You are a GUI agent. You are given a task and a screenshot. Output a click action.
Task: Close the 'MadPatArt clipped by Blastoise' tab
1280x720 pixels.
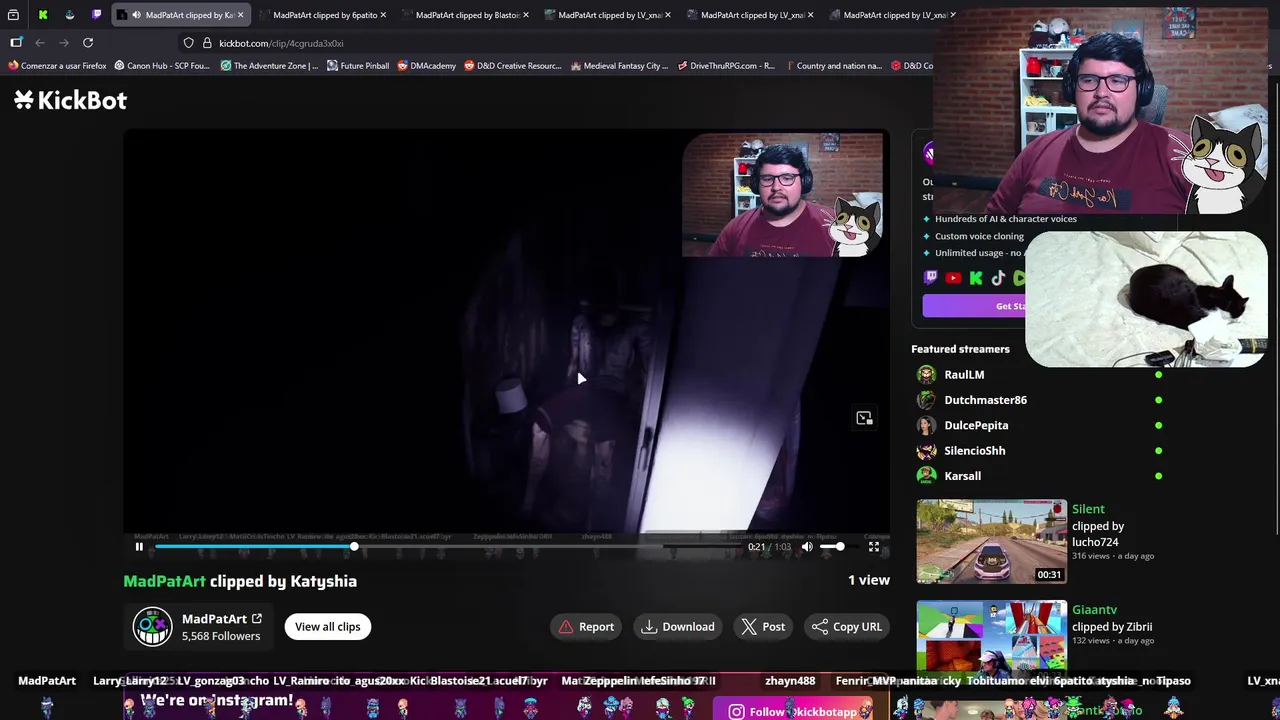click(525, 15)
